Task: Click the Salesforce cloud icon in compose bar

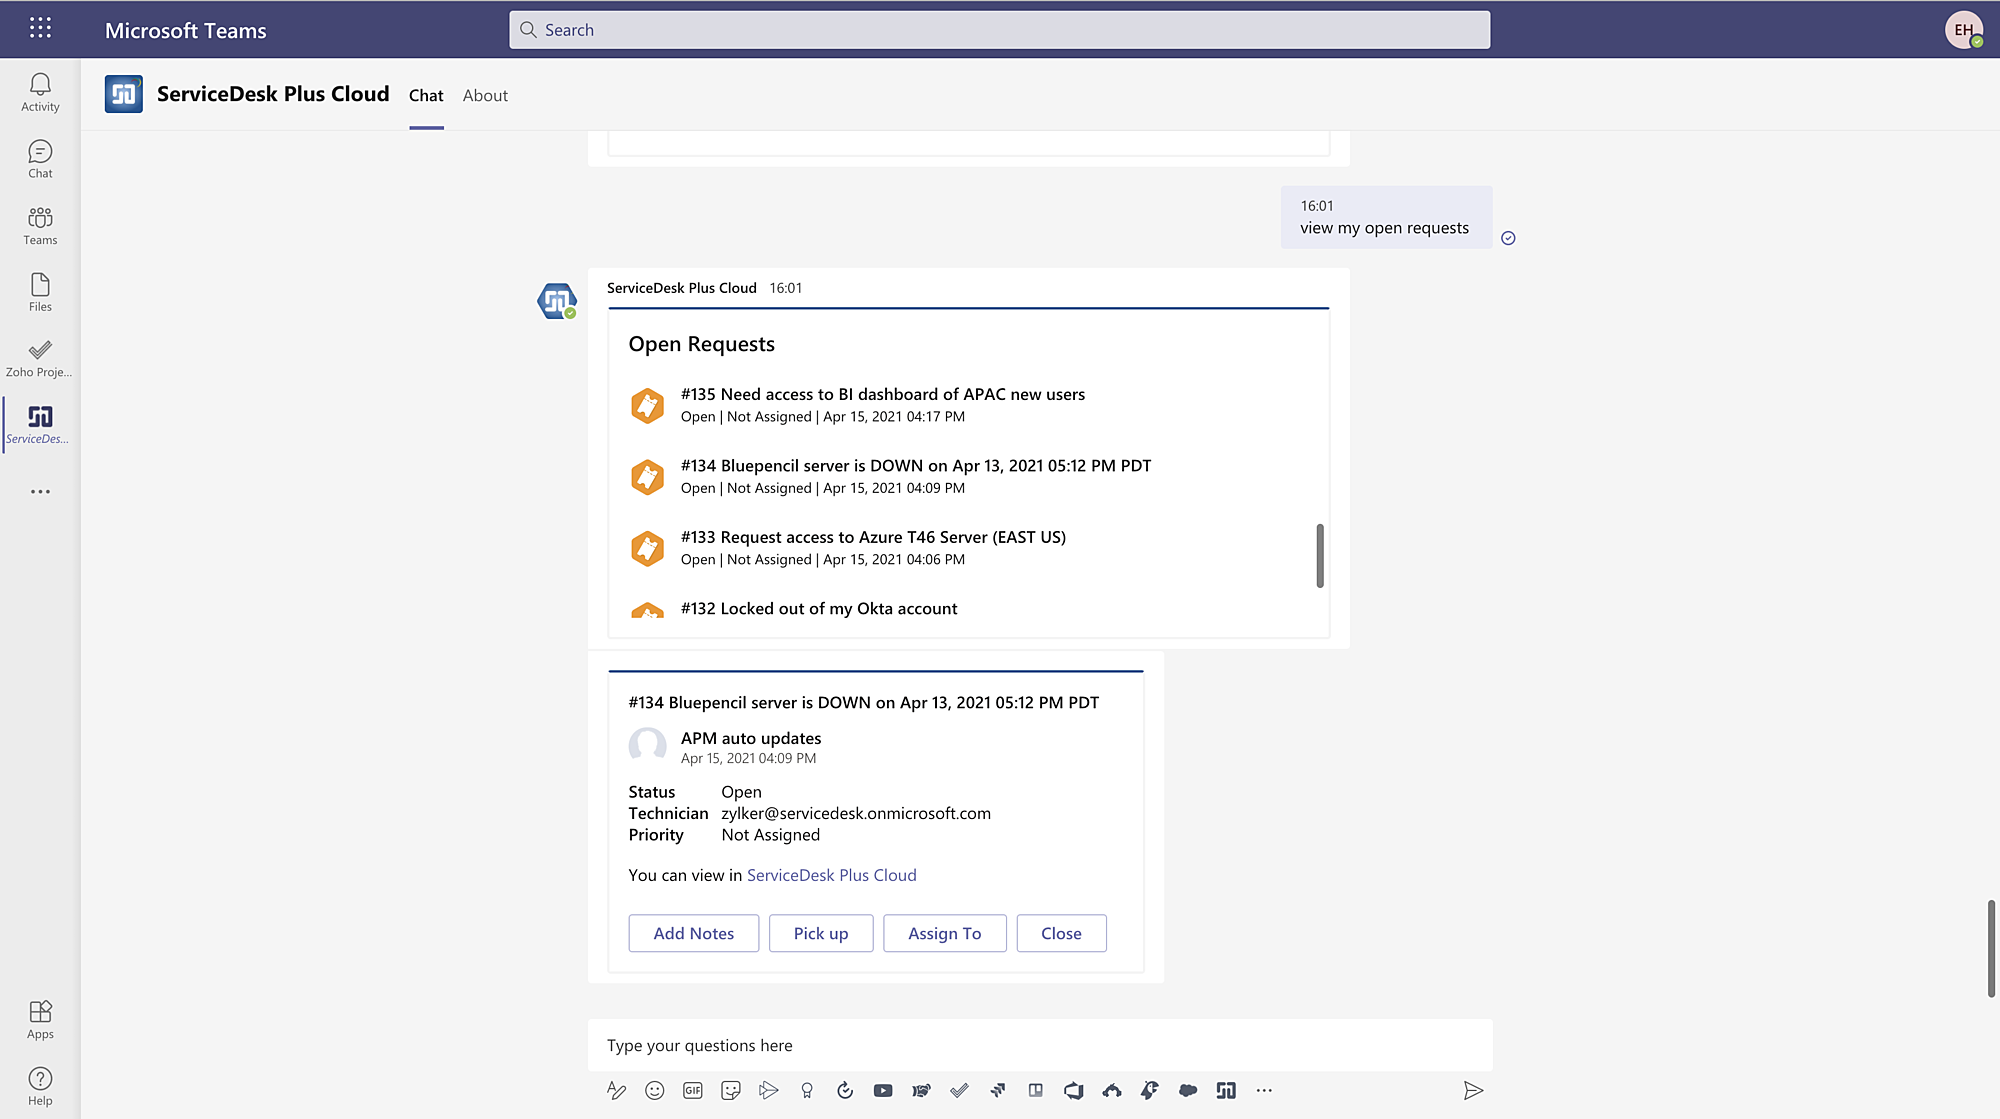Action: pos(1188,1091)
